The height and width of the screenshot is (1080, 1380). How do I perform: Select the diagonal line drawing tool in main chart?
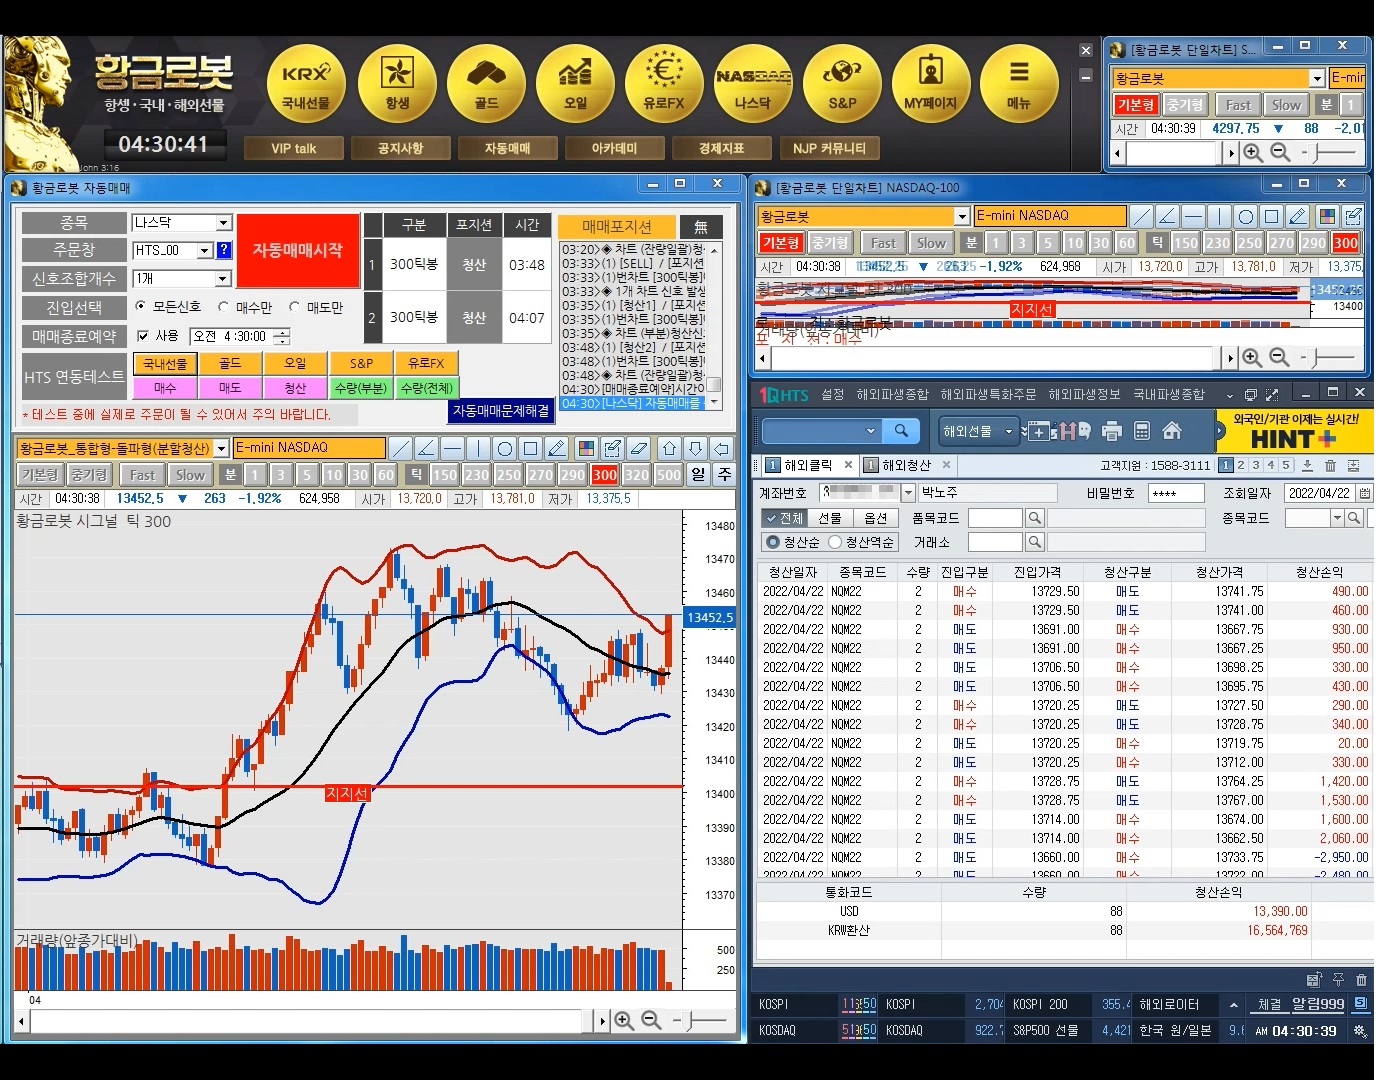(400, 448)
